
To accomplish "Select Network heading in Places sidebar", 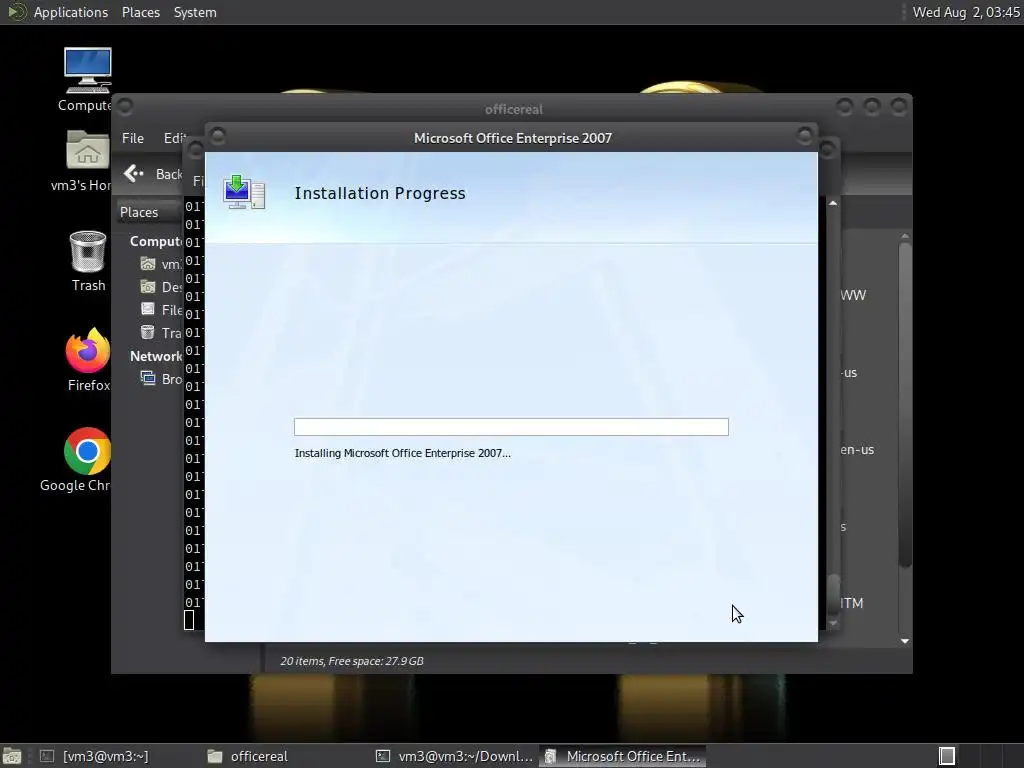I will (x=155, y=356).
